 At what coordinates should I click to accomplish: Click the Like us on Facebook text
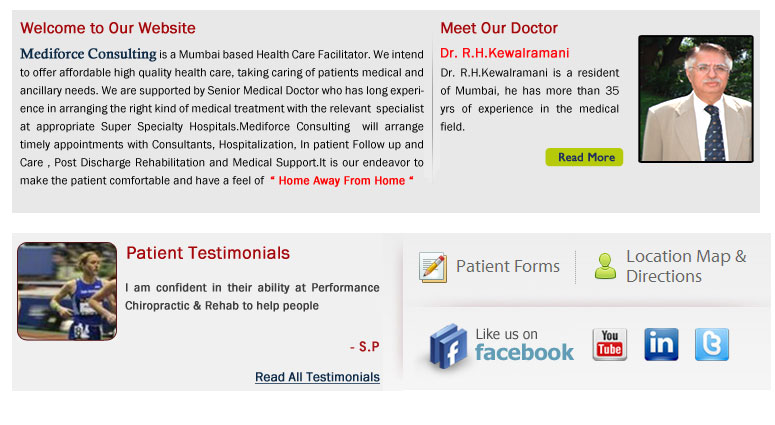coord(524,344)
